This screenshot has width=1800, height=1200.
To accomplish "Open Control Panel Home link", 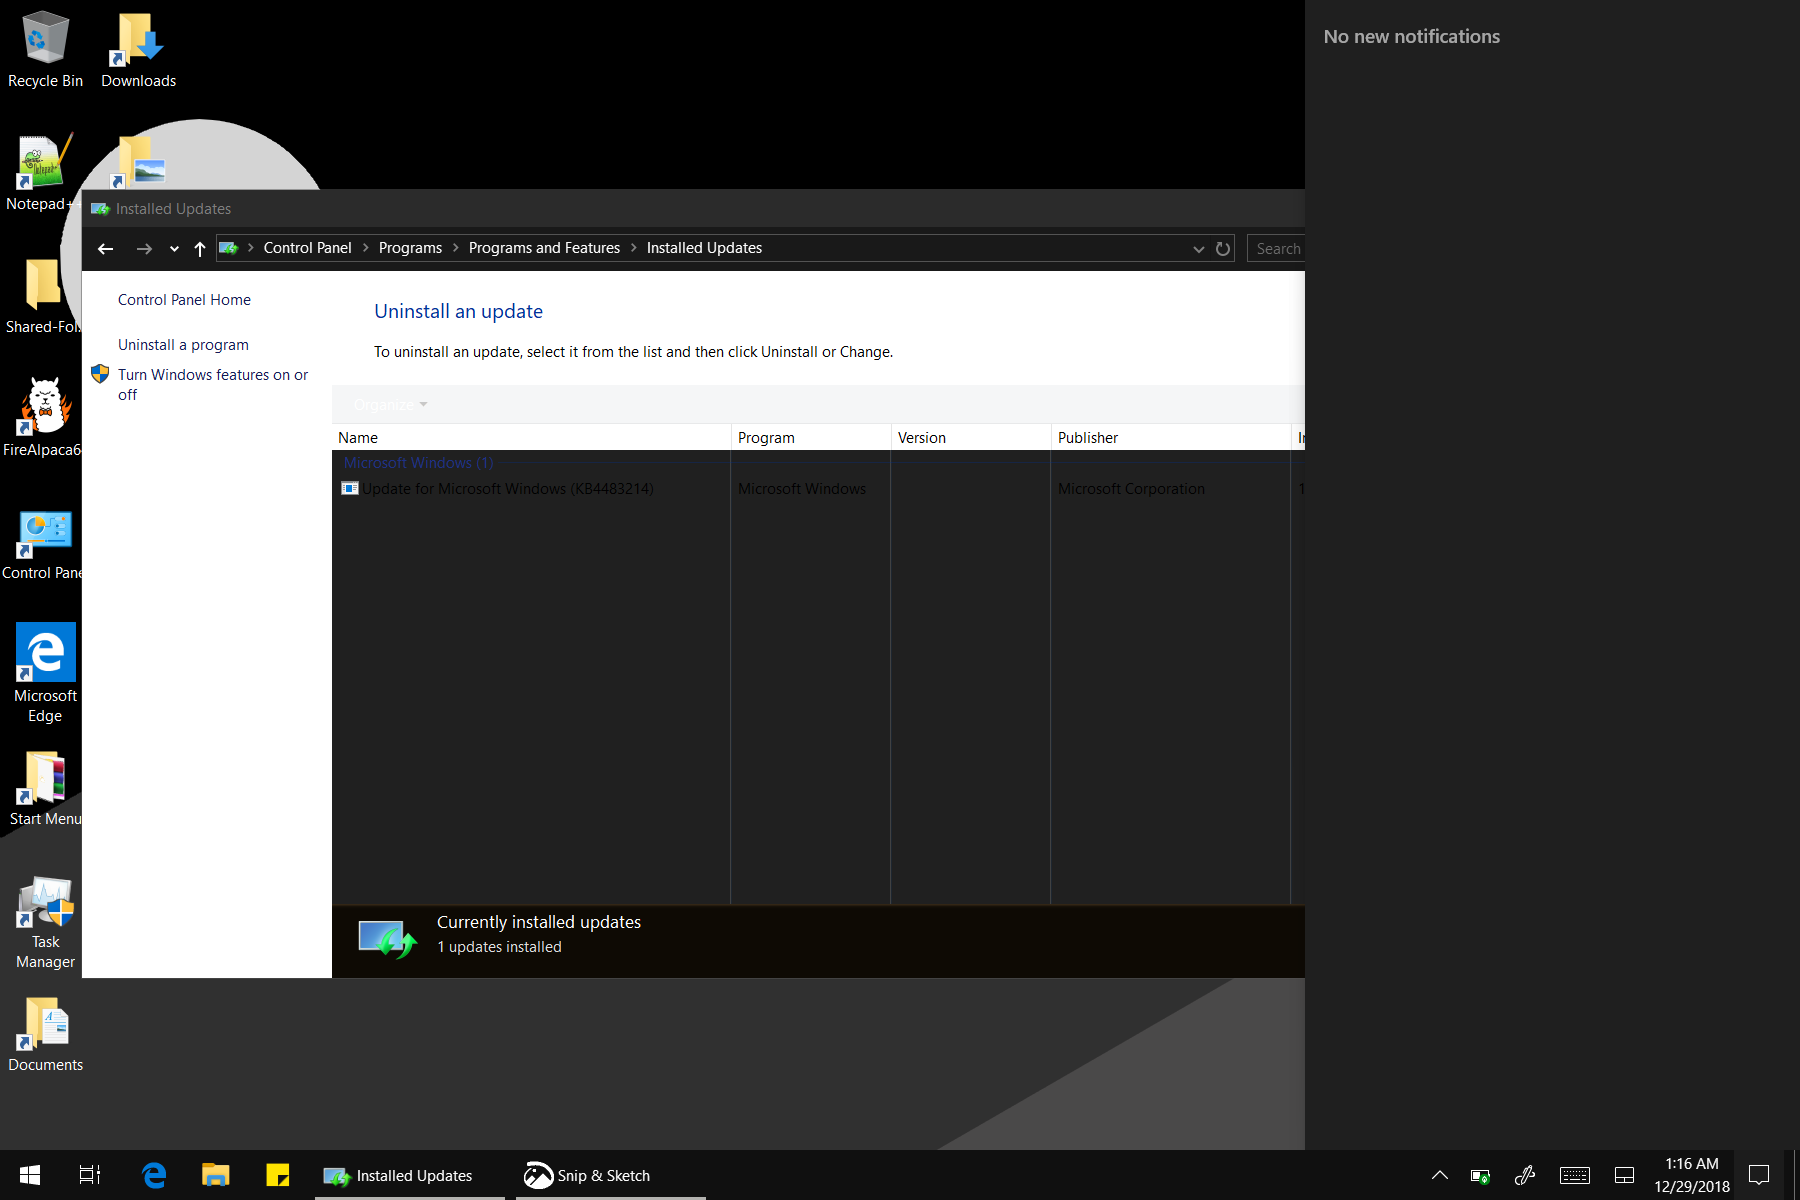I will pyautogui.click(x=184, y=300).
